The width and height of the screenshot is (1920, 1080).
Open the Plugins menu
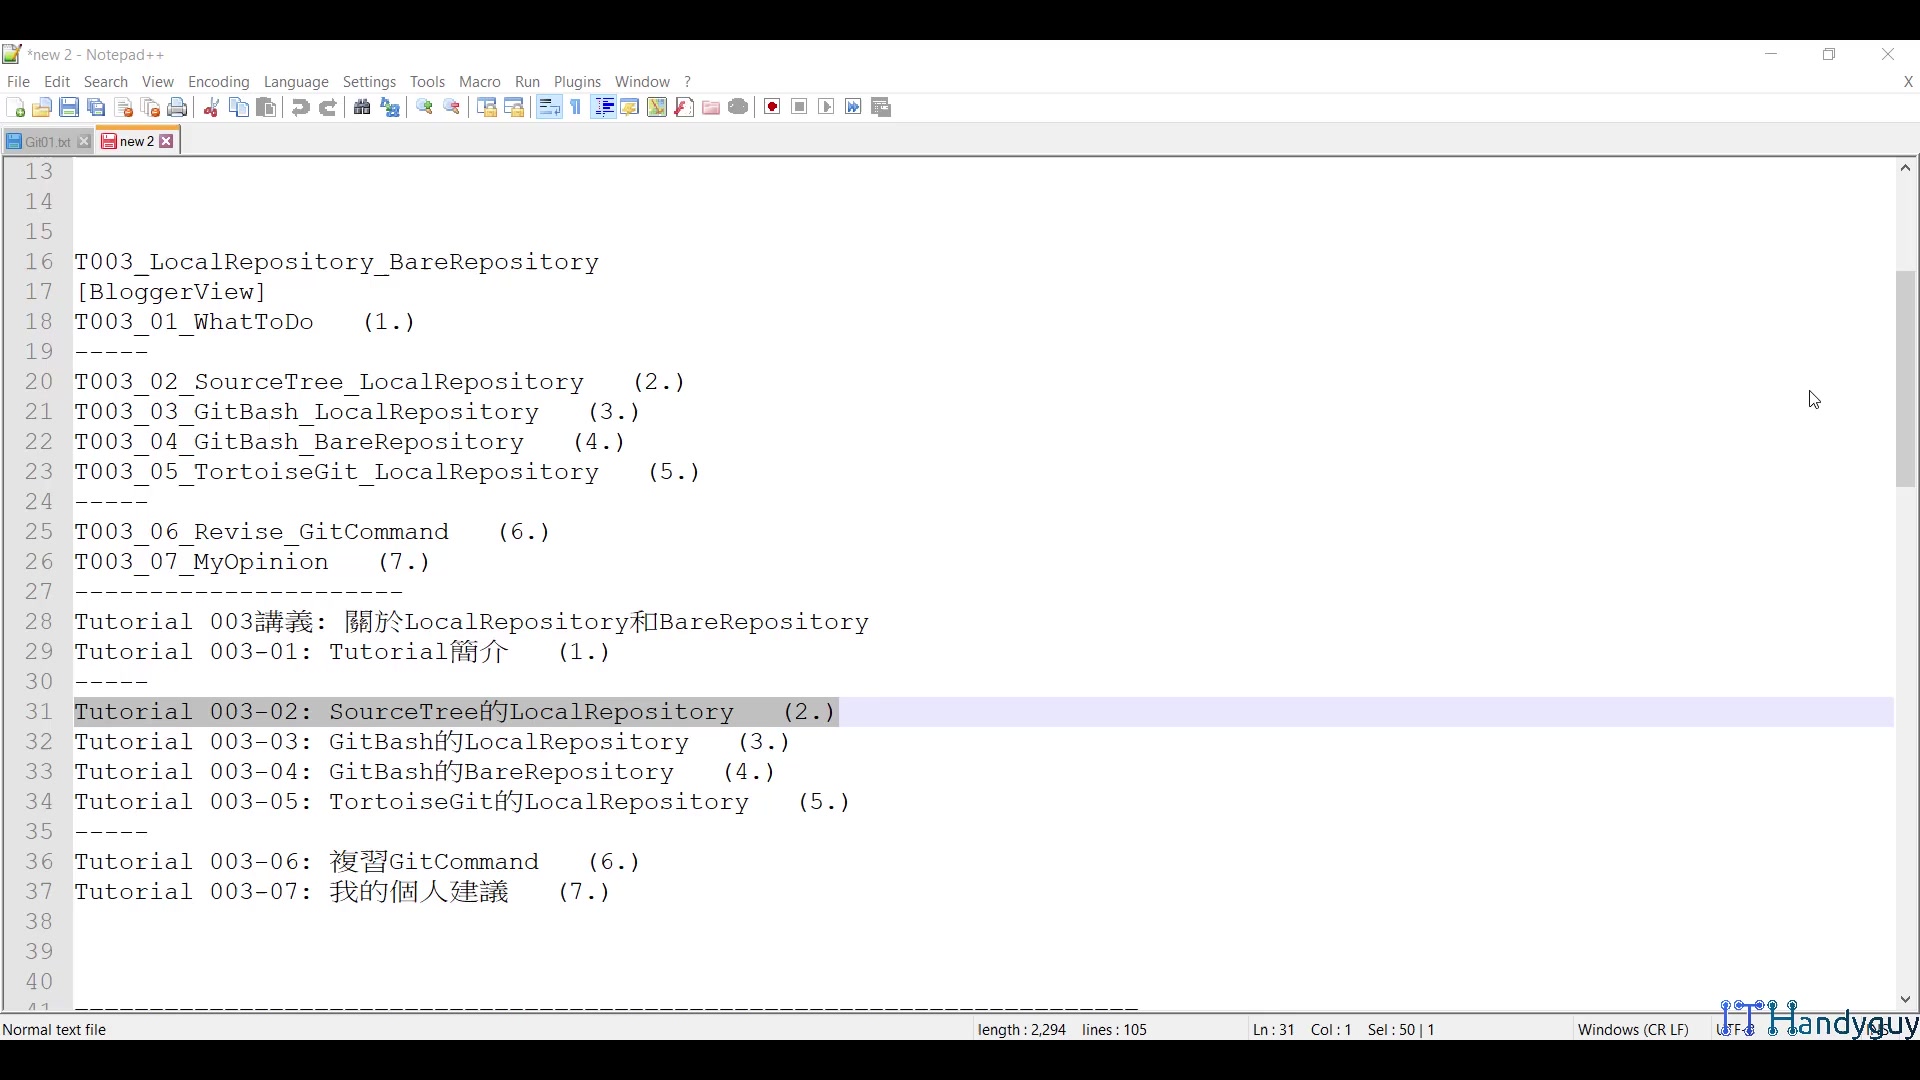pos(578,82)
